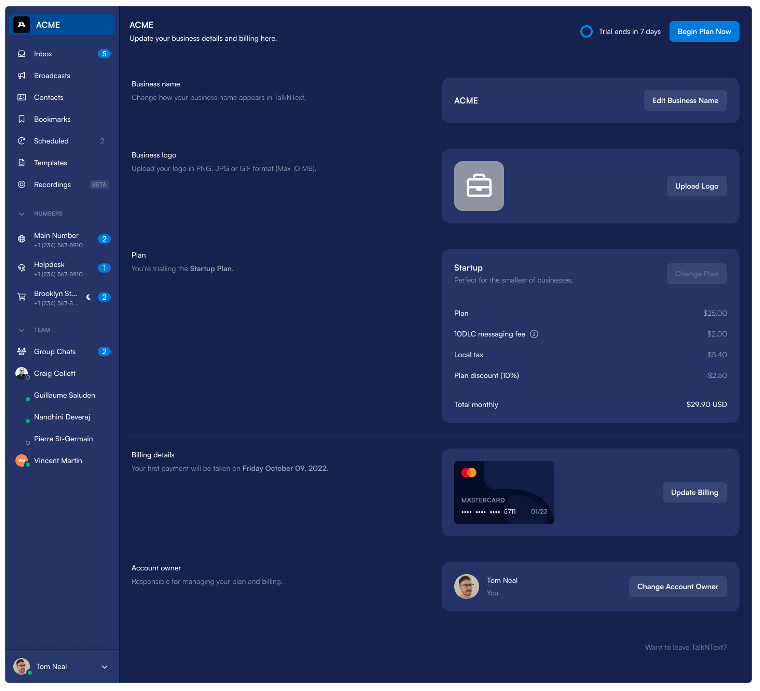
Task: Click the Mastercard logo on the card
Action: coord(469,472)
